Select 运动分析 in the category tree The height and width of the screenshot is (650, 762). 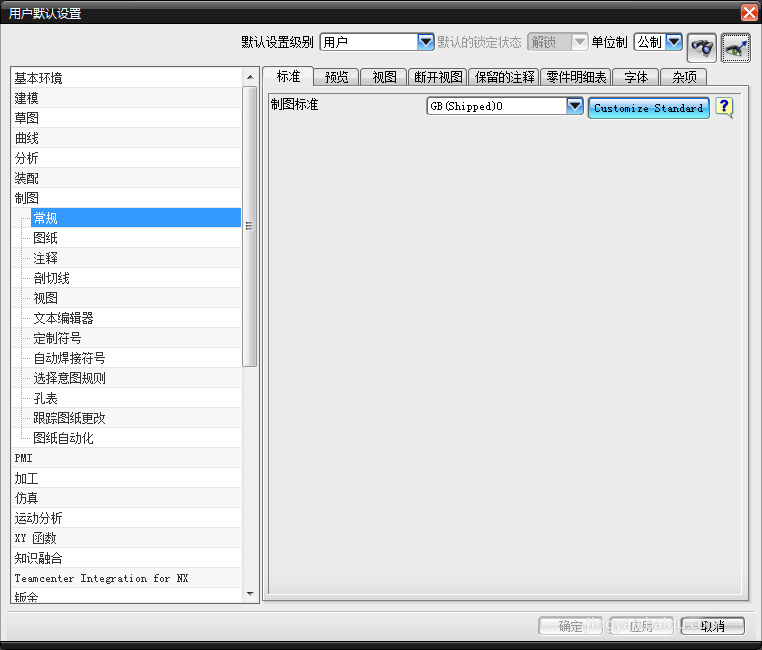click(126, 518)
